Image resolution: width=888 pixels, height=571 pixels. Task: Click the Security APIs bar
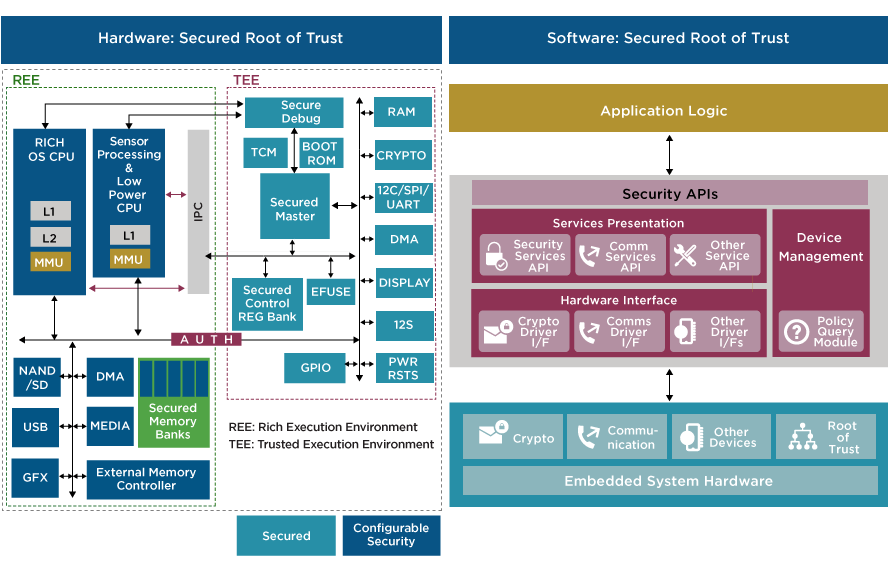point(669,194)
